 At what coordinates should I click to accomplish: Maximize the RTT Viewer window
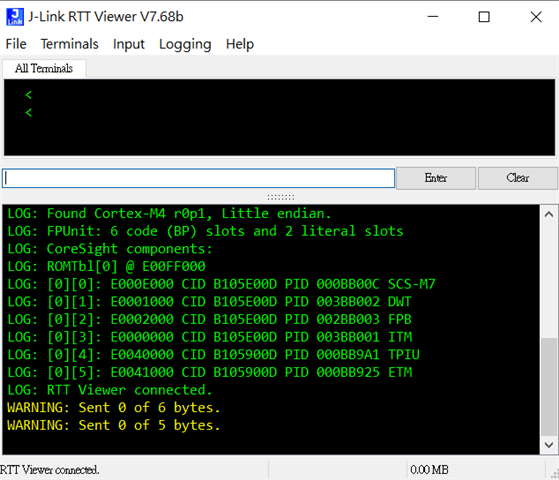tap(484, 17)
